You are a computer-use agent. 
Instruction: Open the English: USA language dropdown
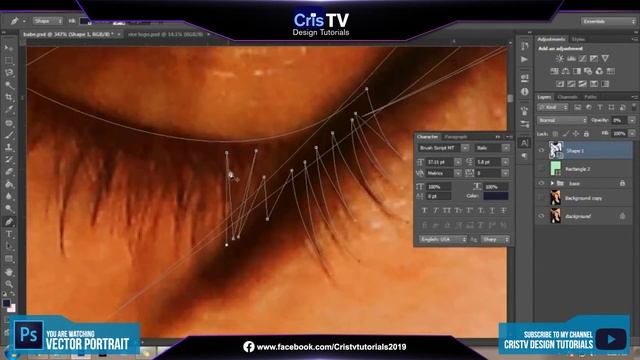pyautogui.click(x=442, y=239)
